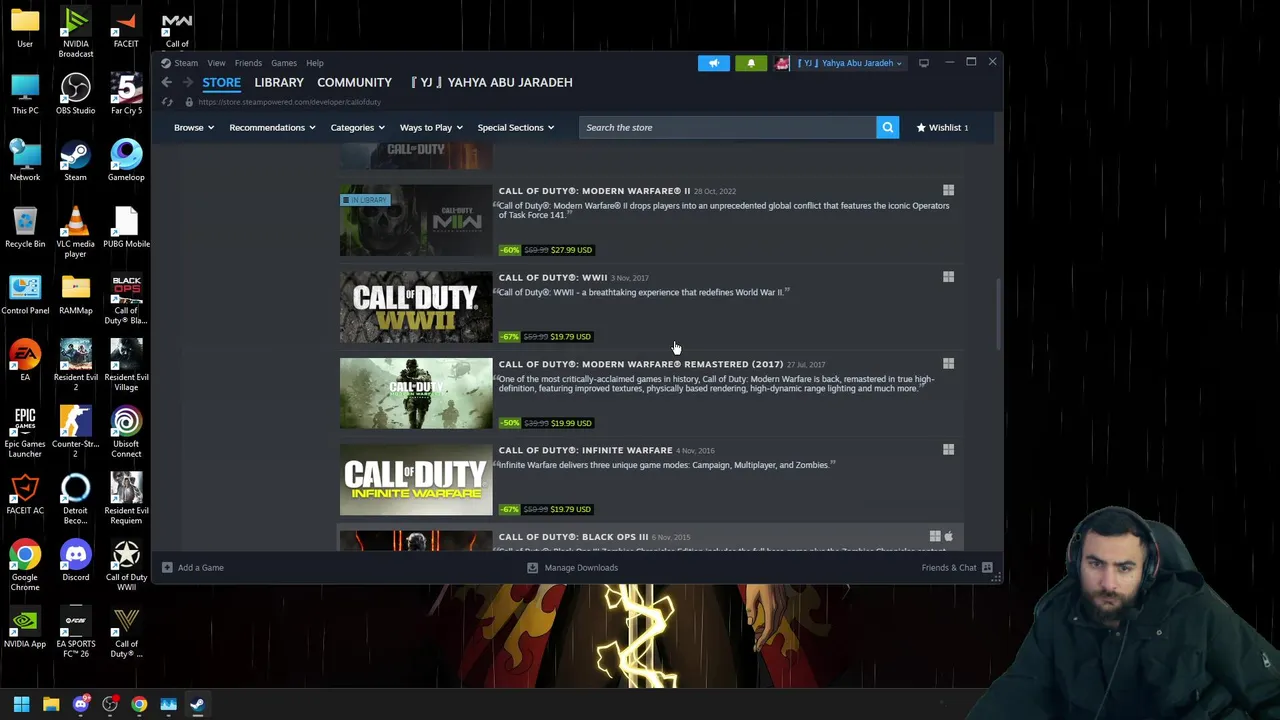Click the Apple platform icon on Black Ops III row
Screen dimensions: 1280x720
pyautogui.click(x=948, y=537)
